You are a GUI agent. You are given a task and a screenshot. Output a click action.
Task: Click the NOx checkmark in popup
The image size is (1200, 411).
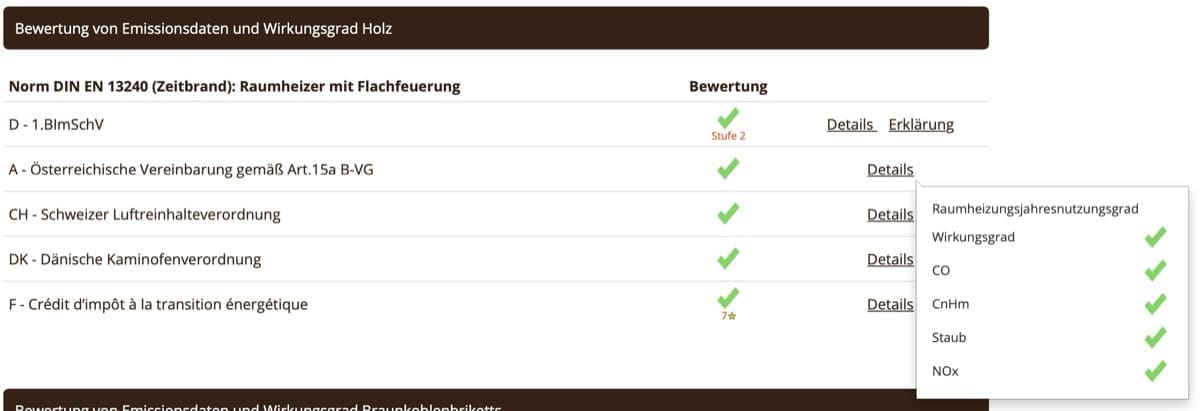tap(1155, 371)
